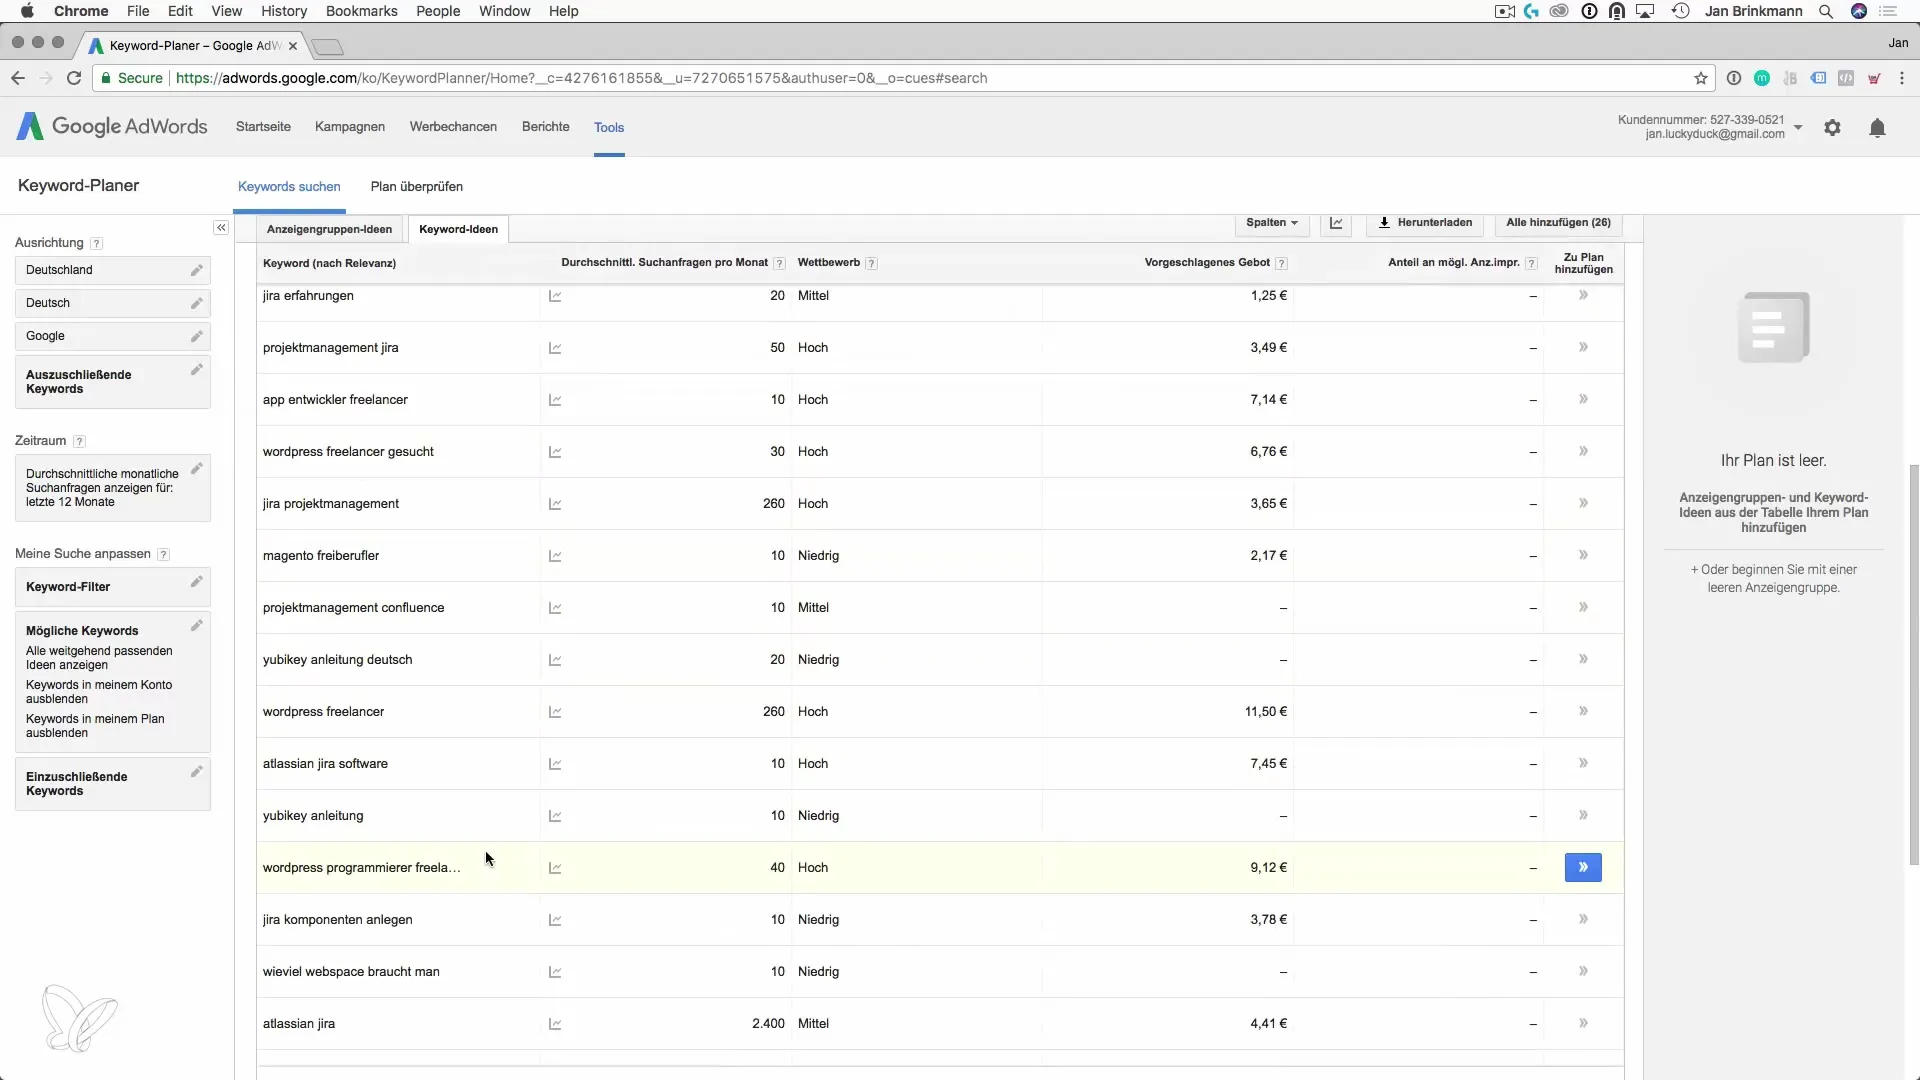Open help for Vorgeschlagenes Gebot column
Image resolution: width=1920 pixels, height=1080 pixels.
coord(1281,263)
